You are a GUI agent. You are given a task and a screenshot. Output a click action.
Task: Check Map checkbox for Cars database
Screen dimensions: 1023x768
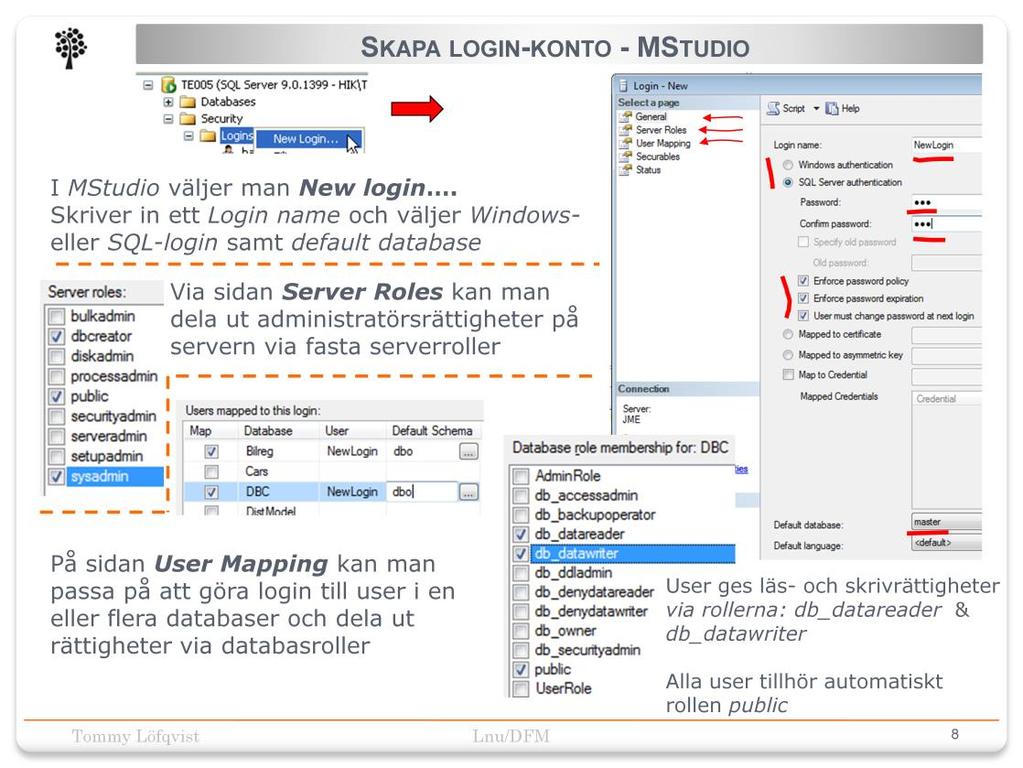pyautogui.click(x=211, y=472)
